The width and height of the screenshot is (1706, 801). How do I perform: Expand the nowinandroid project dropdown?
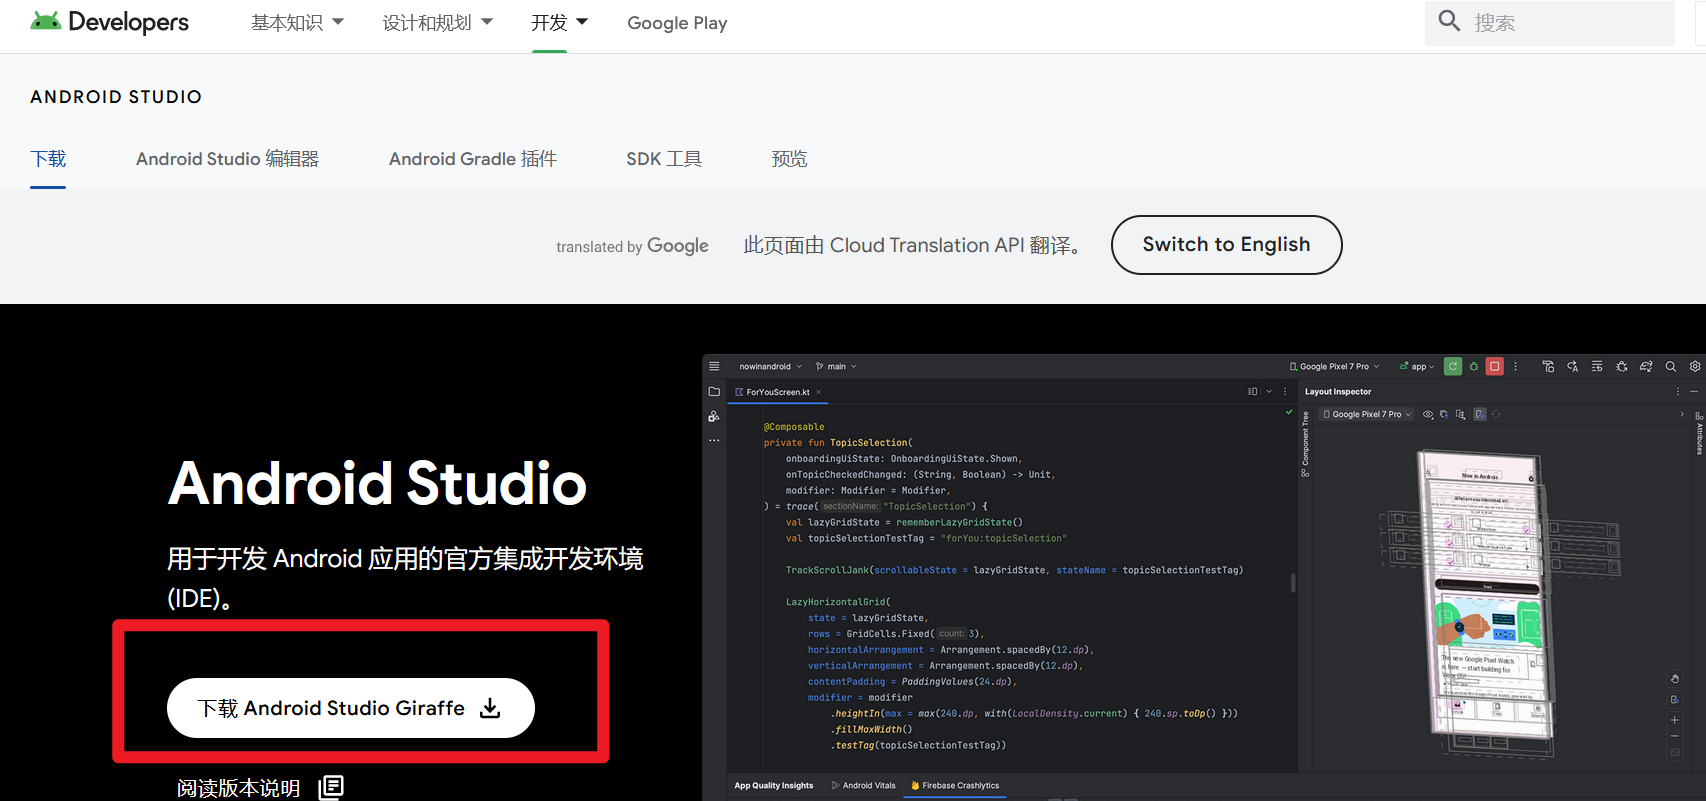(770, 366)
